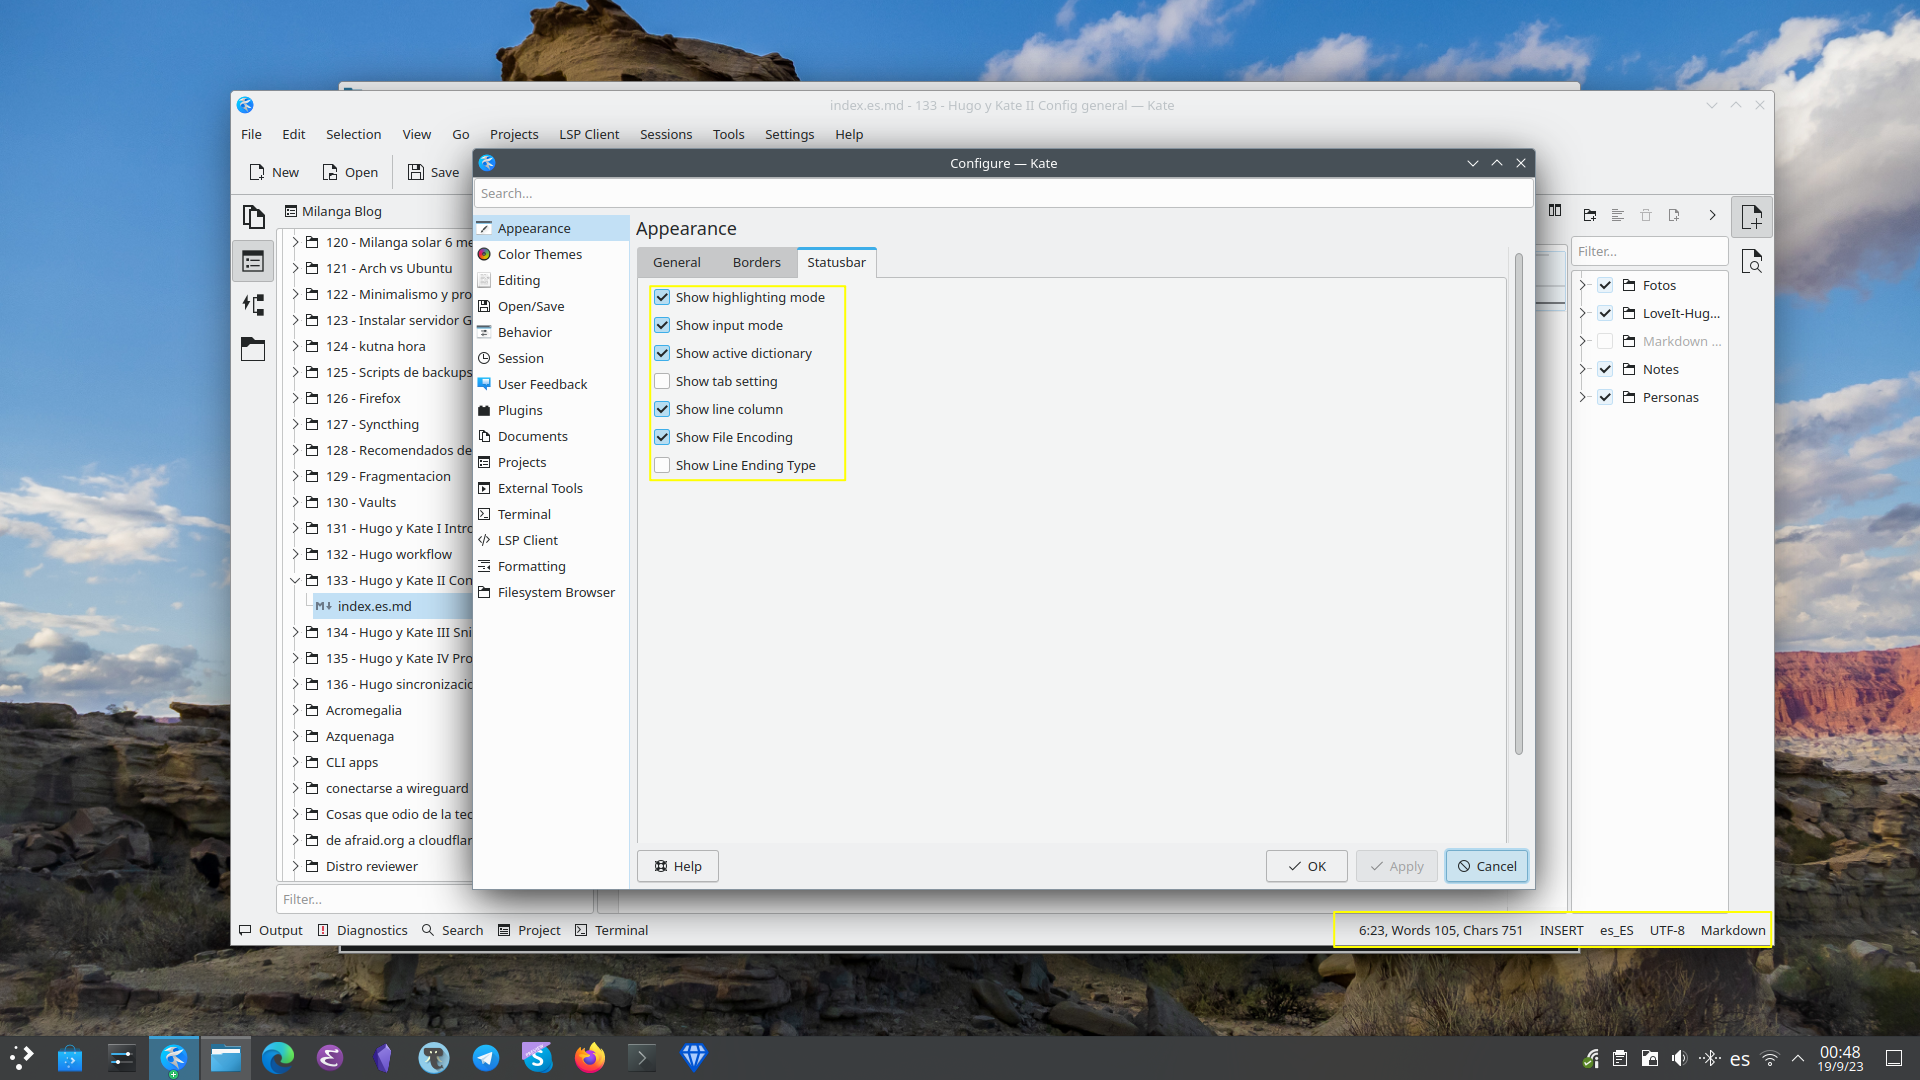Enable the Show tab setting checkbox

pos(662,381)
